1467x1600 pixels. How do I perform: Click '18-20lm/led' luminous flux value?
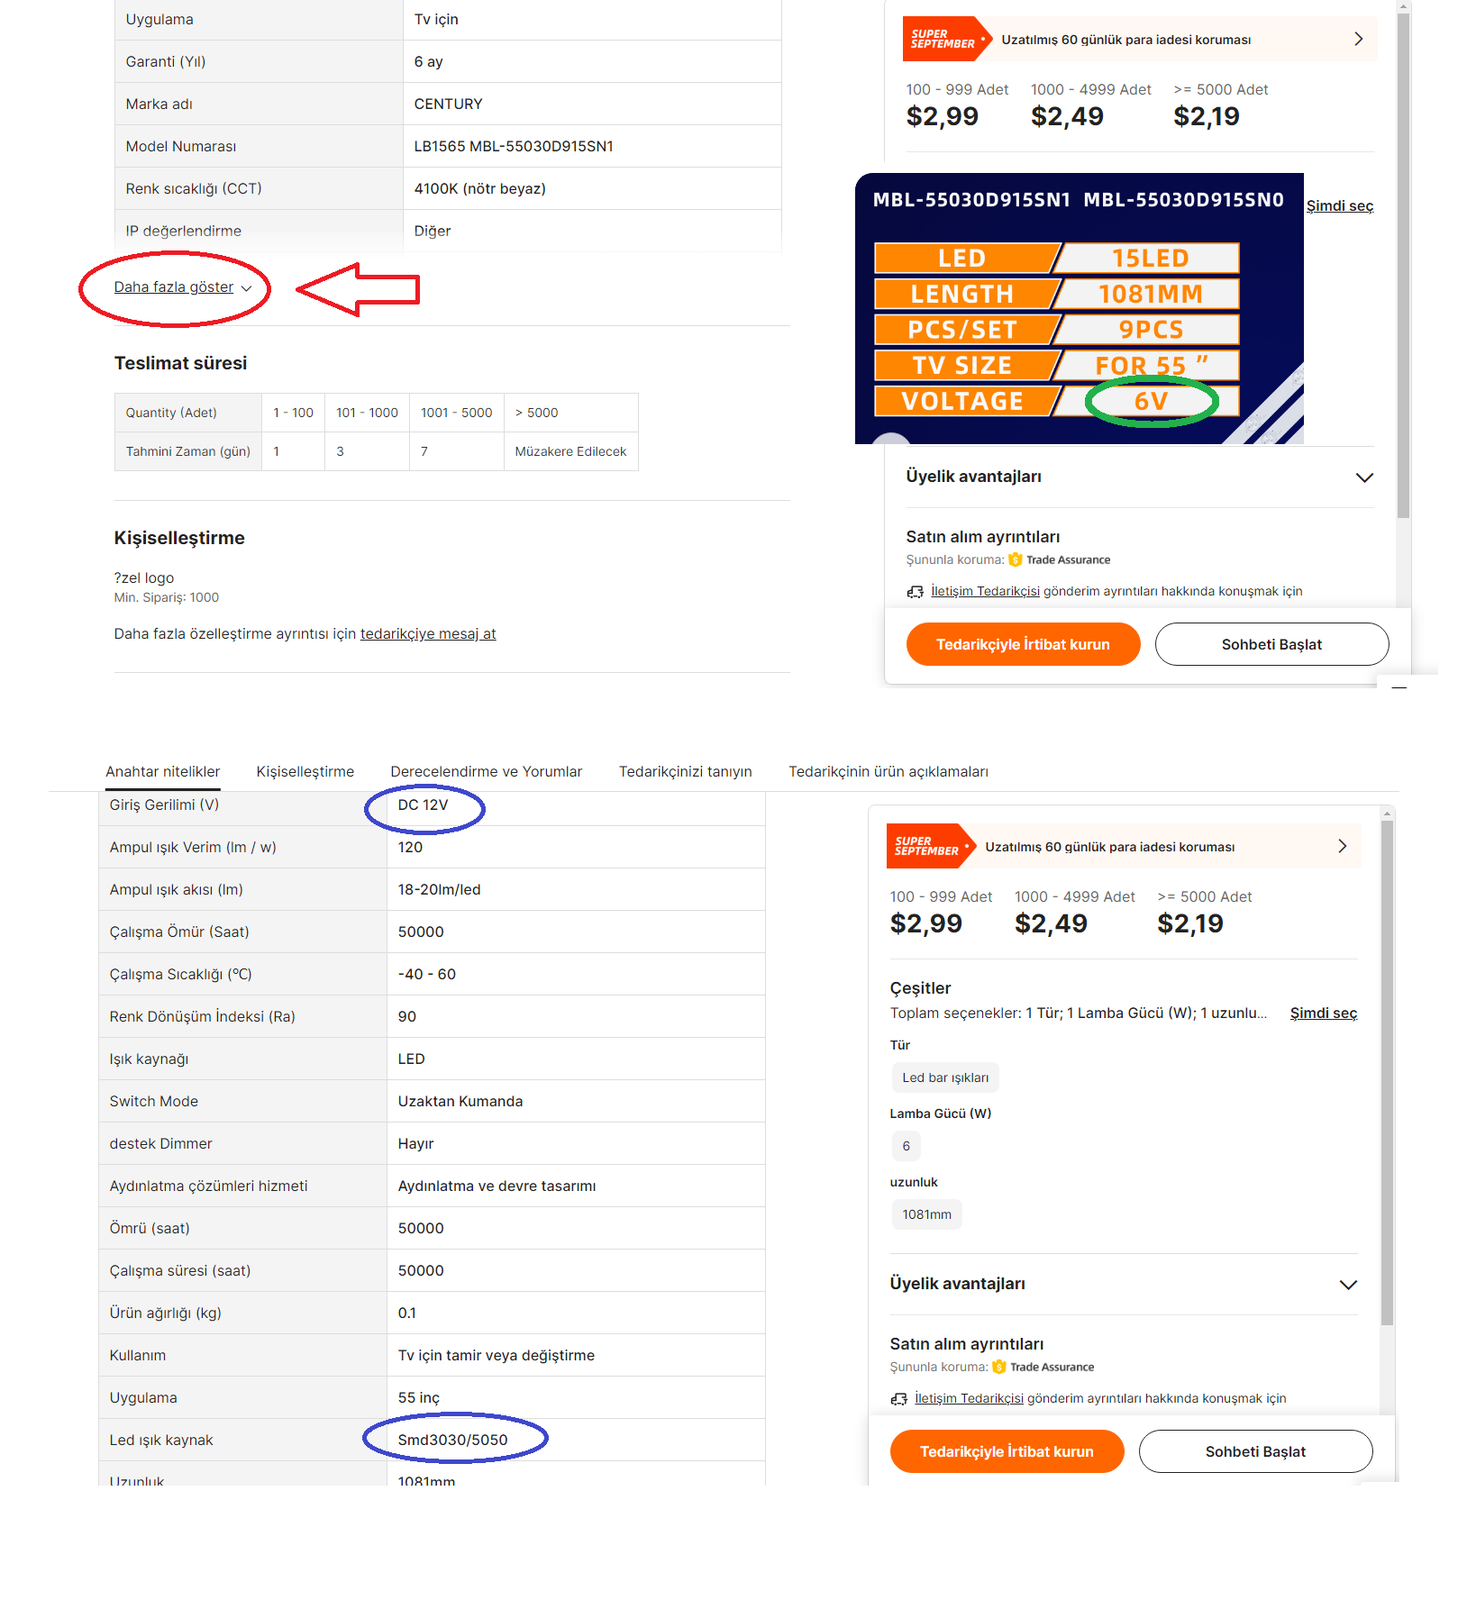pyautogui.click(x=439, y=890)
